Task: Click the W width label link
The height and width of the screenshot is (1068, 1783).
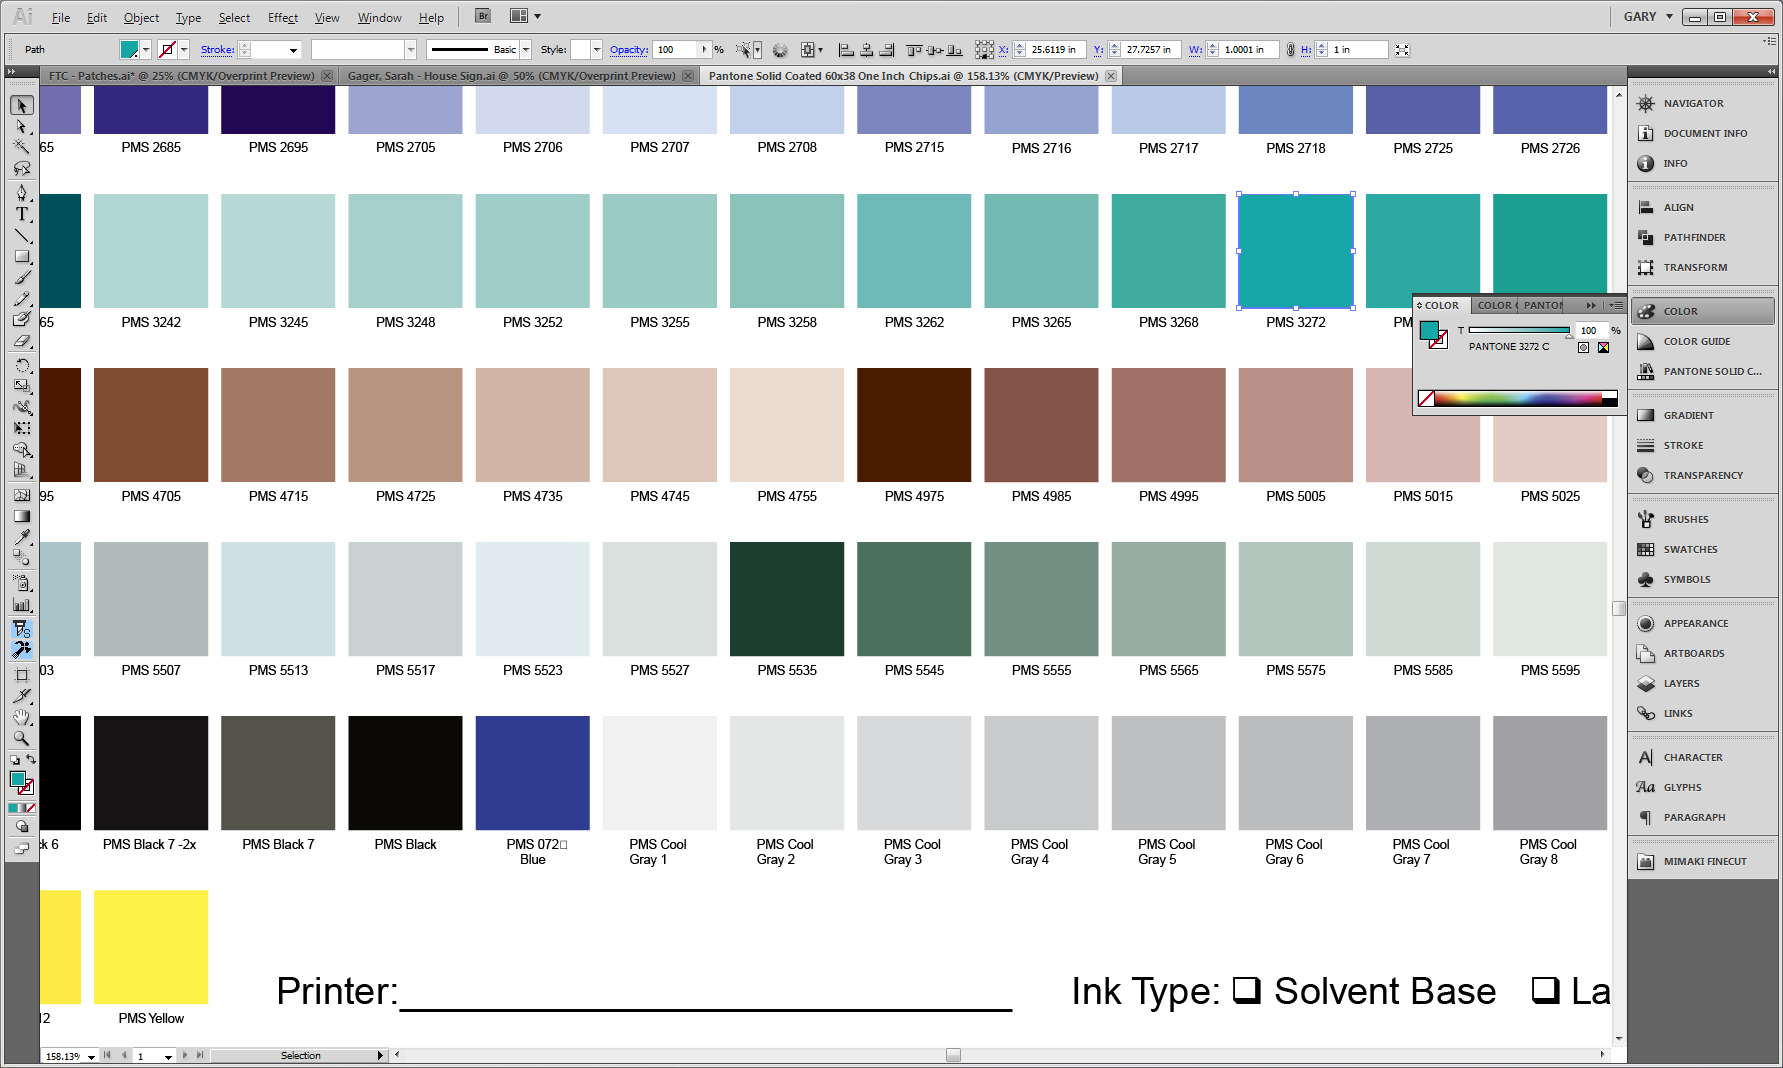Action: 1195,49
